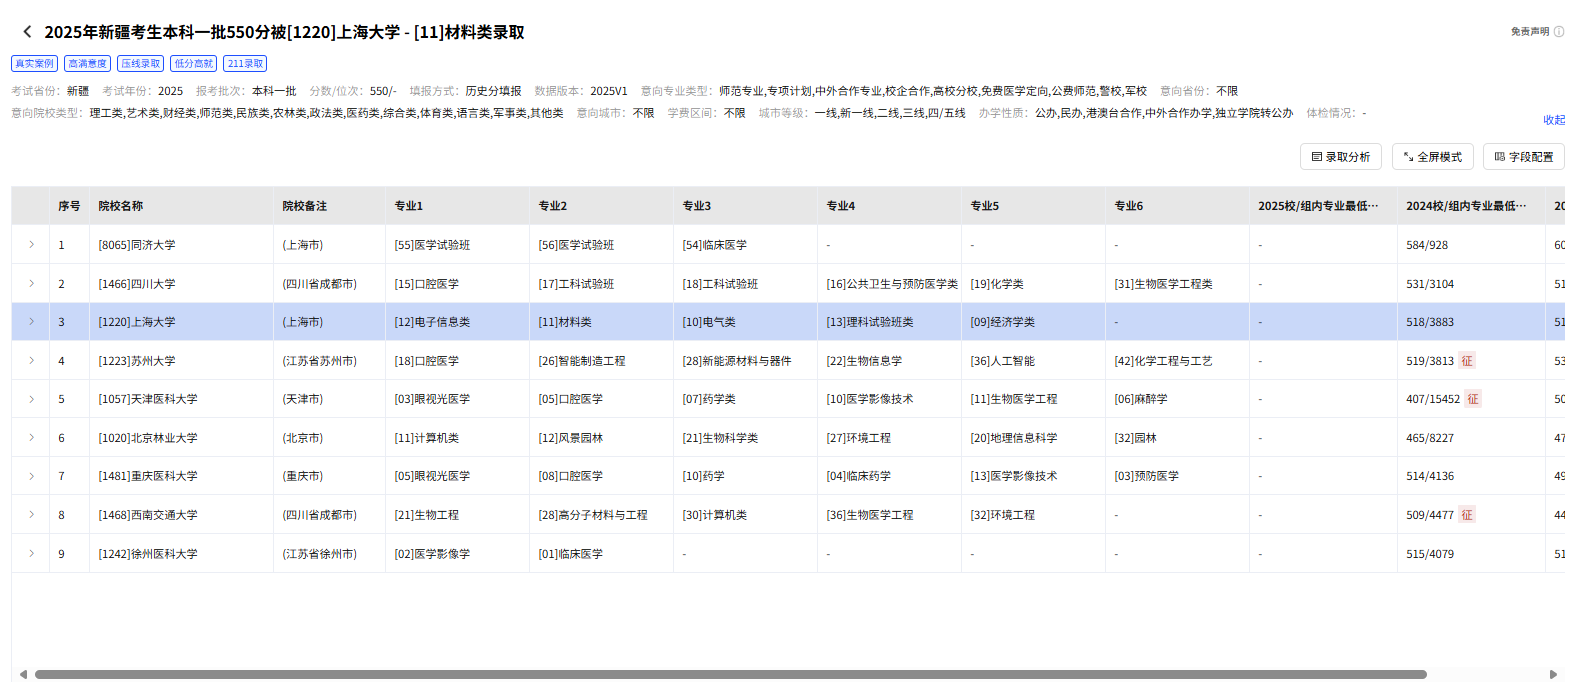Image resolution: width=1572 pixels, height=689 pixels.
Task: Expand row 2 四川大学
Action: pos(31,284)
